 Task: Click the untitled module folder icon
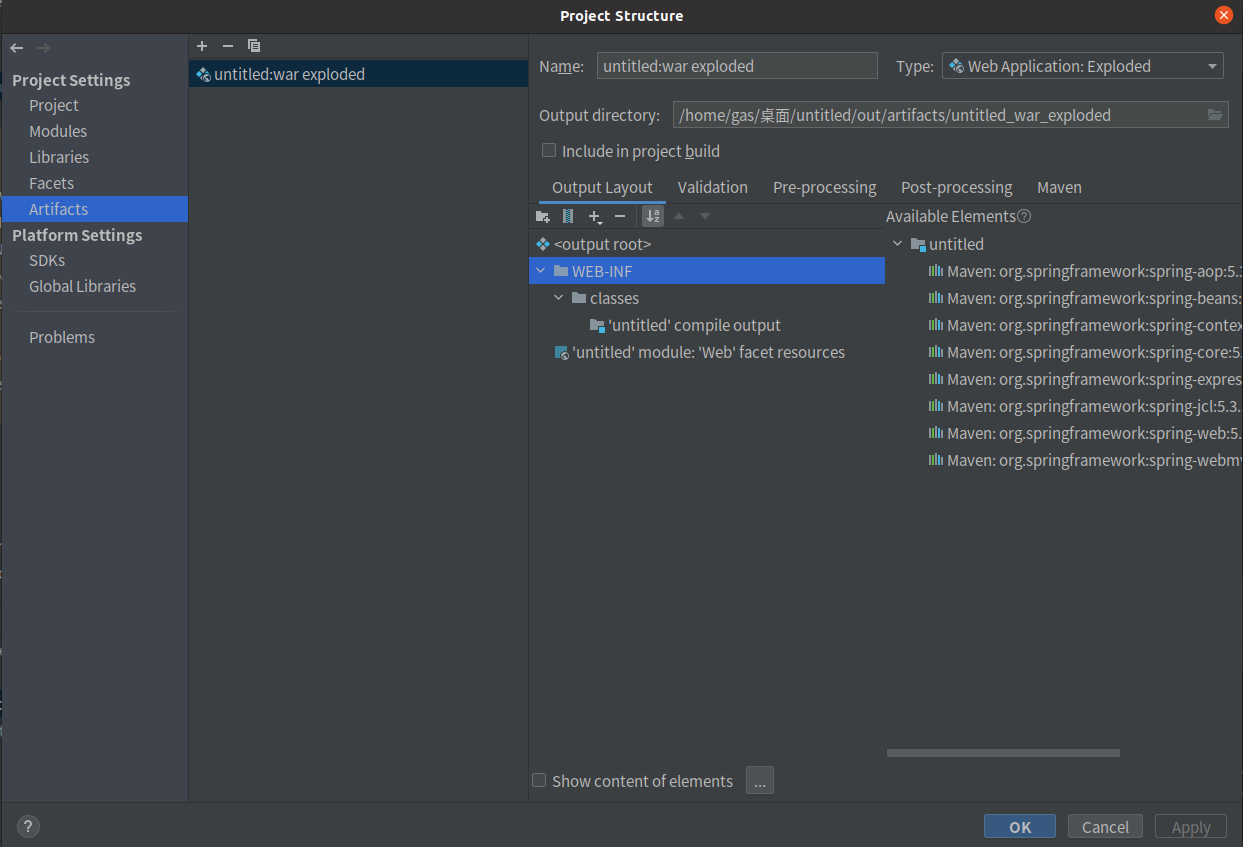[x=918, y=244]
